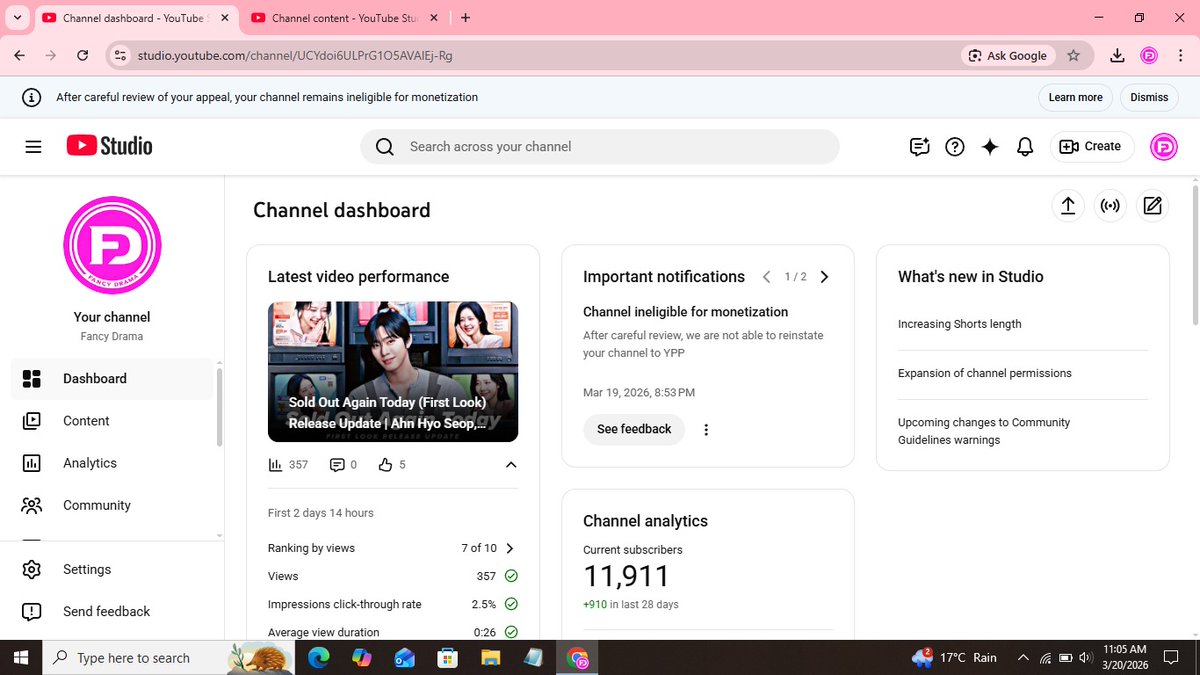
Task: Show hidden icons in system tray
Action: (x=1022, y=658)
